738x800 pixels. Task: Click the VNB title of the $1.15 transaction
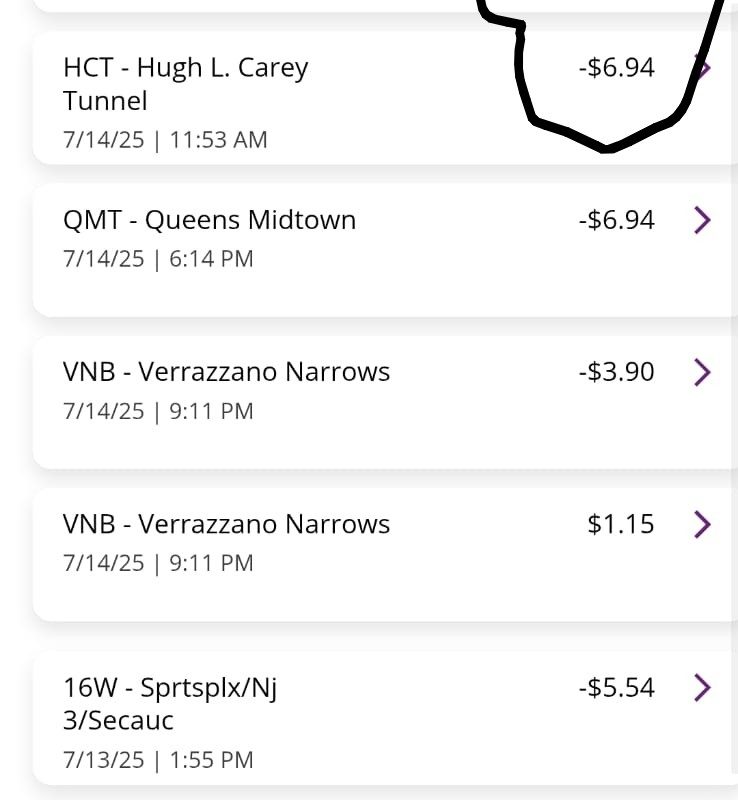[x=226, y=524]
